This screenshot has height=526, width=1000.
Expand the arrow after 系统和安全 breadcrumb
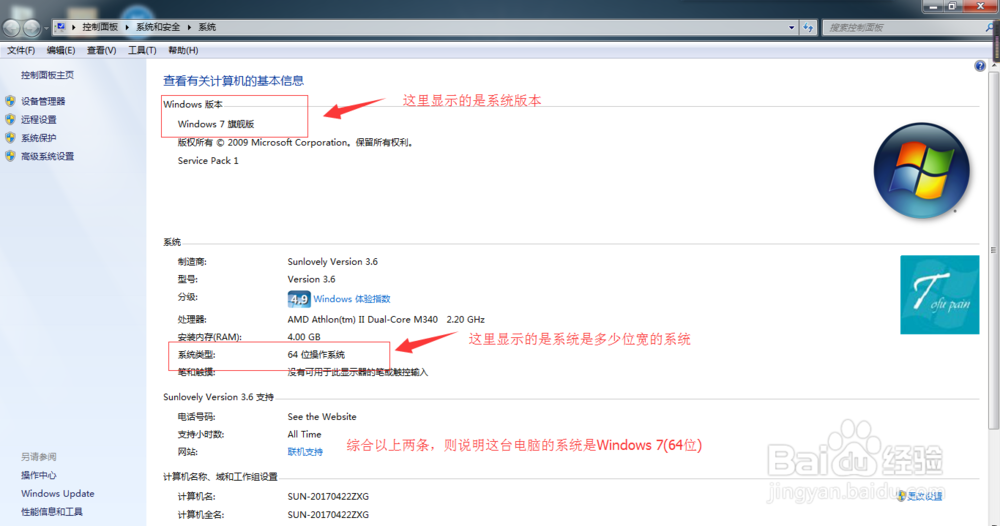(189, 27)
